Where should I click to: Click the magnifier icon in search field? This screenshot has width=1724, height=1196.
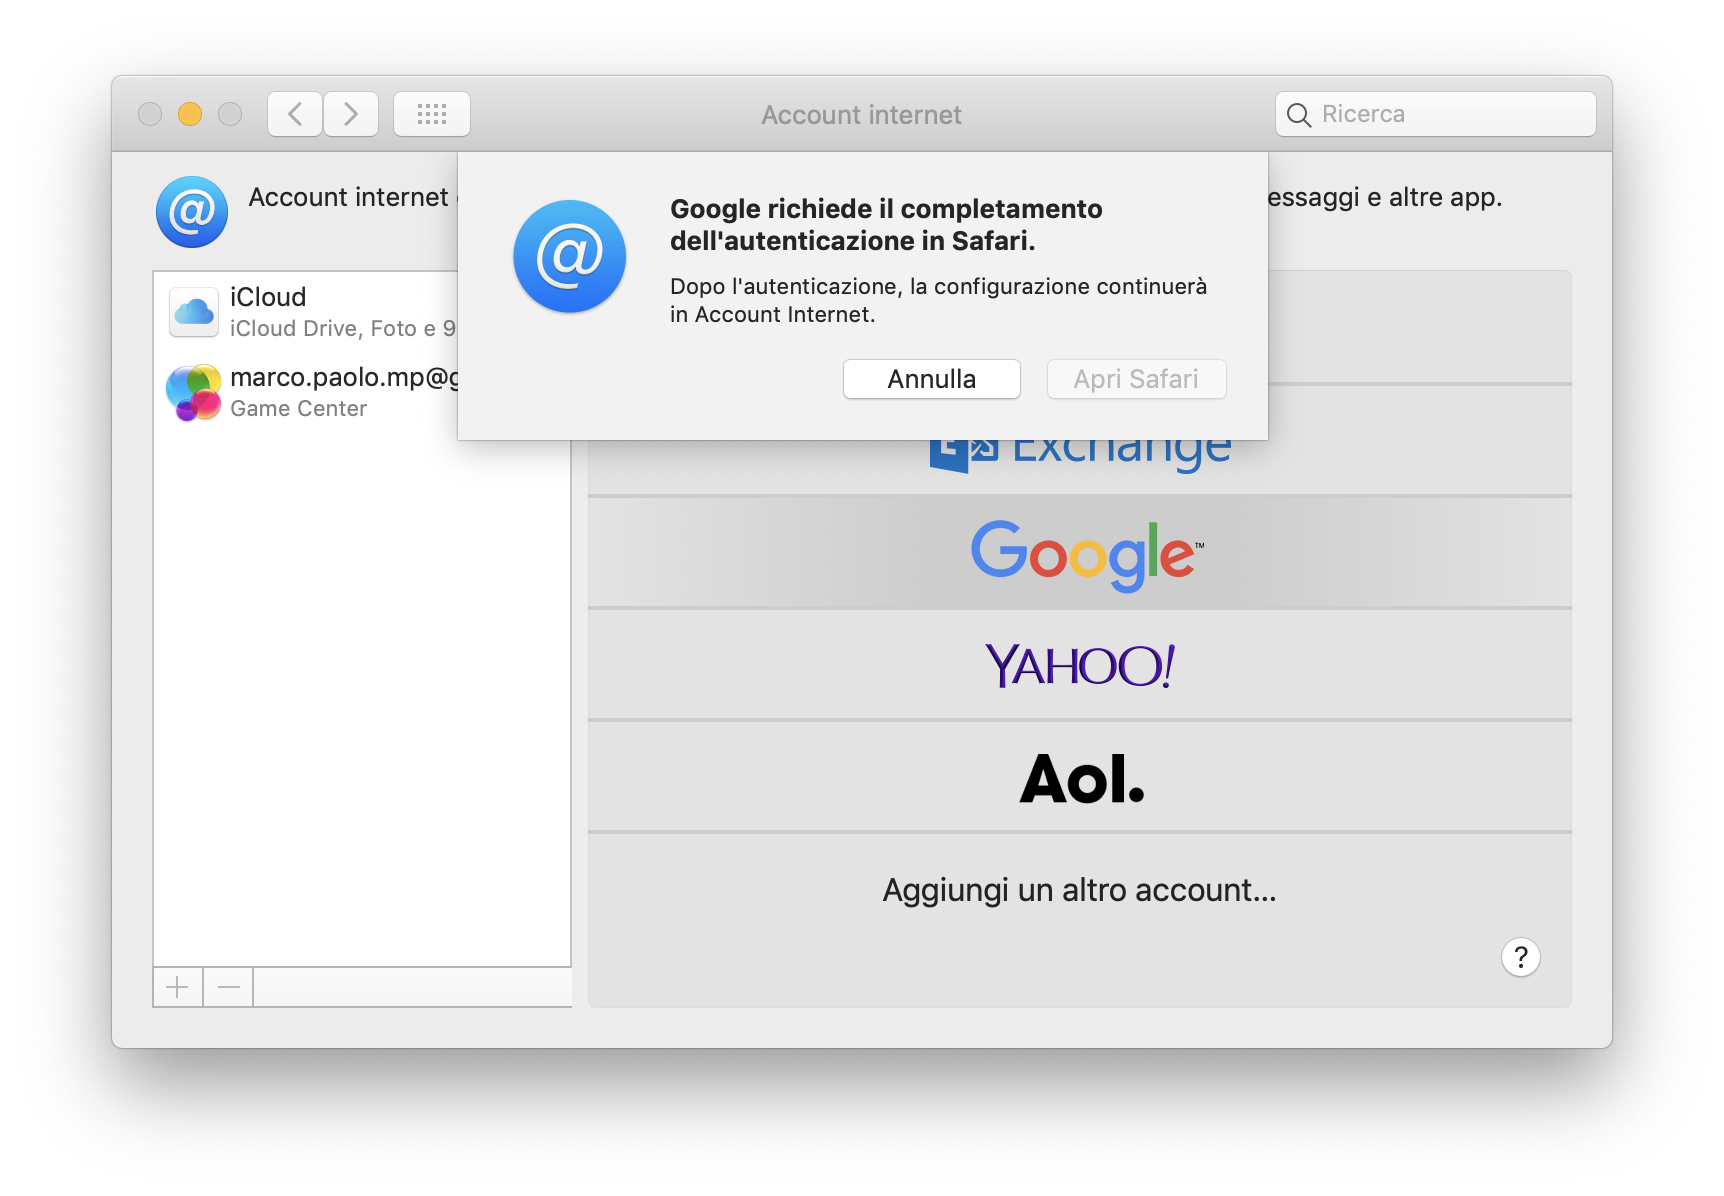(x=1299, y=115)
